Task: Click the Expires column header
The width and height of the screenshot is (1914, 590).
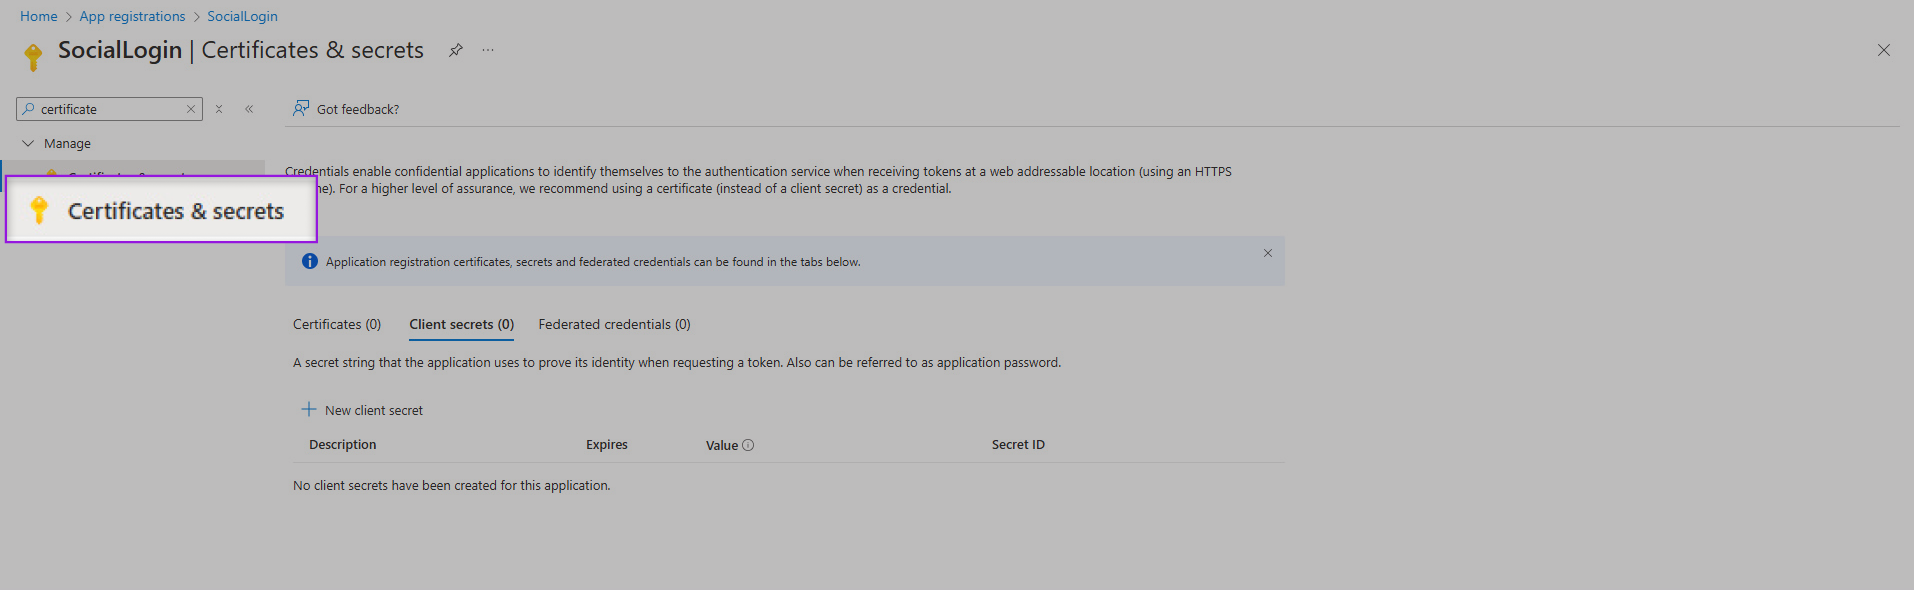Action: (x=607, y=445)
